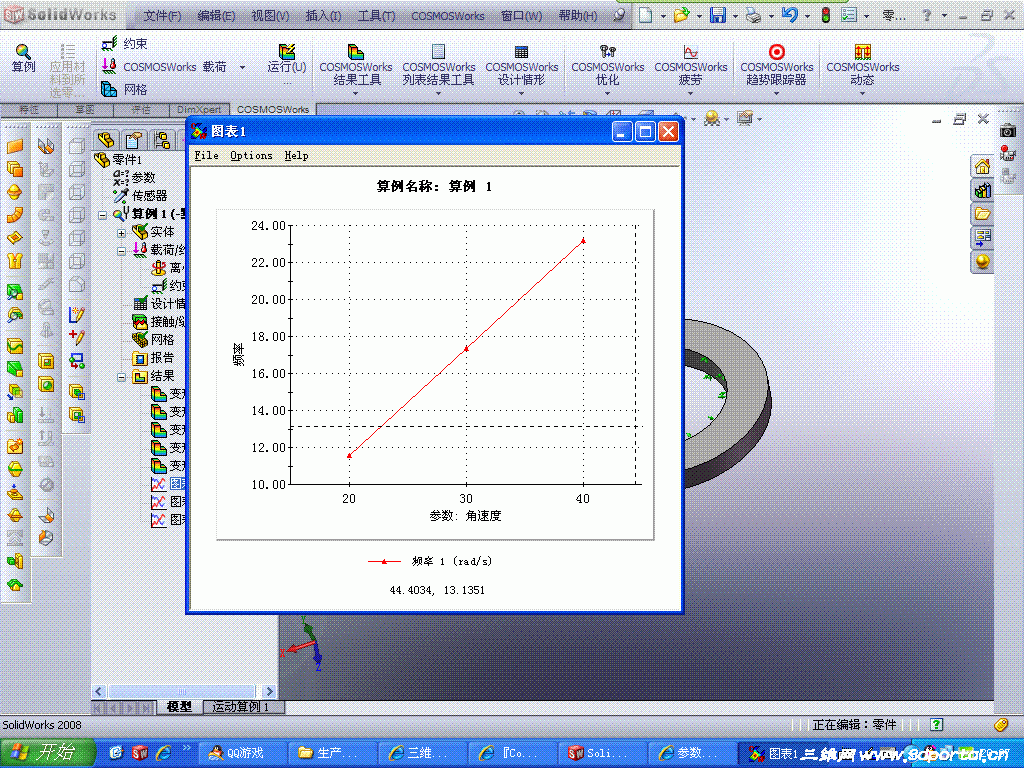Open the ConfigurationManager tab icon
Screen dimensions: 1024x768
tap(162, 139)
